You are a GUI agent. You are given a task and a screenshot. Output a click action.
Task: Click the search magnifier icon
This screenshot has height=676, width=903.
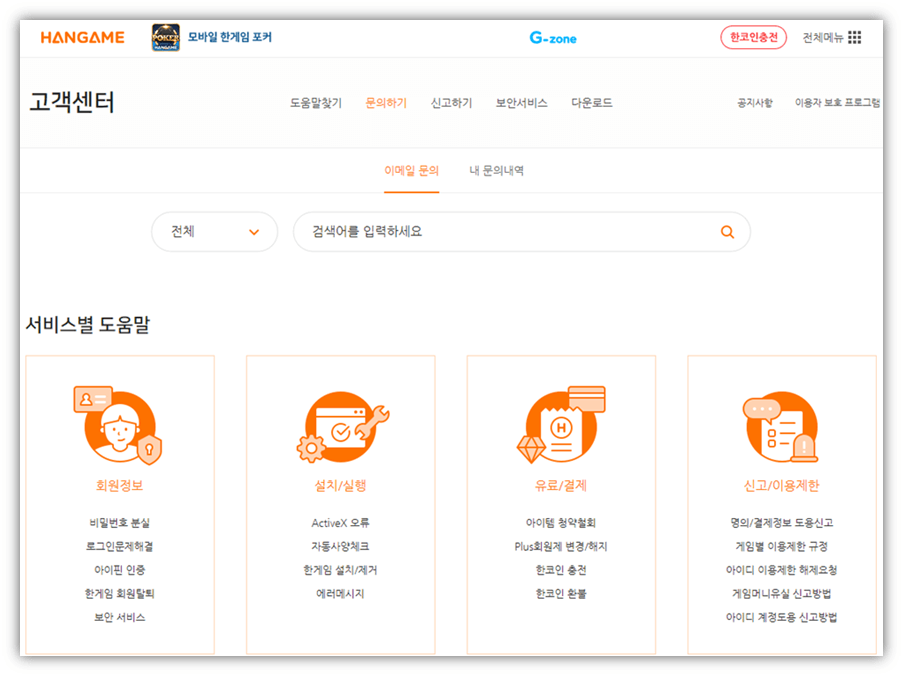pyautogui.click(x=727, y=231)
